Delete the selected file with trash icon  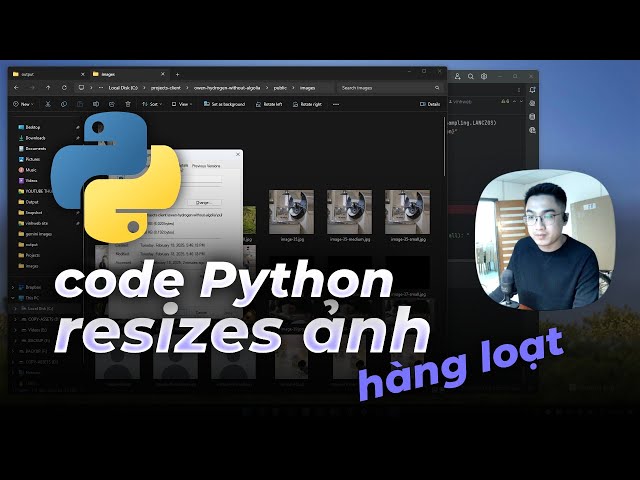coord(128,104)
